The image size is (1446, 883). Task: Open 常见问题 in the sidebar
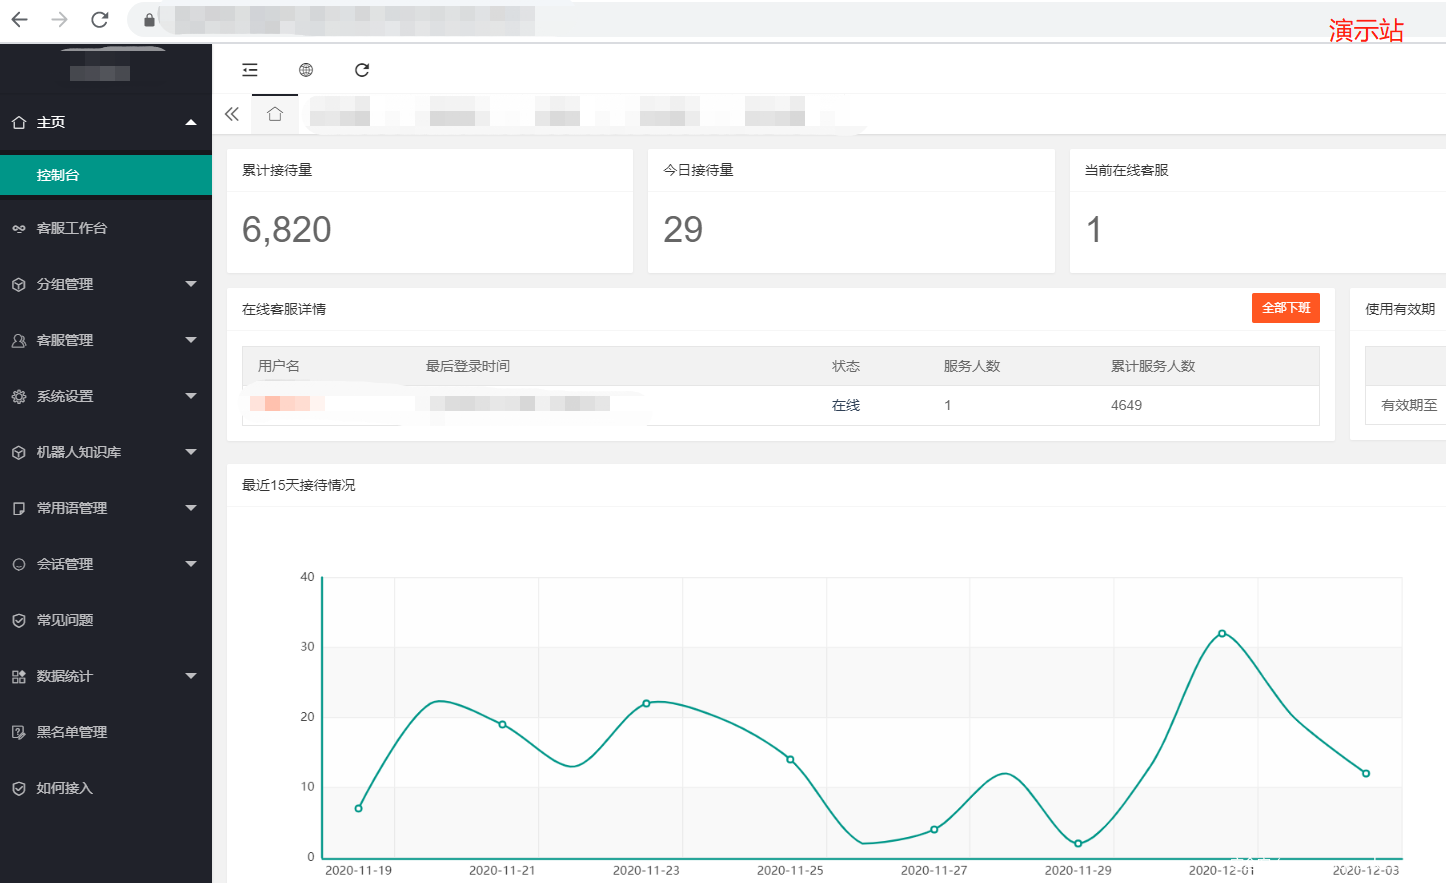(x=64, y=620)
